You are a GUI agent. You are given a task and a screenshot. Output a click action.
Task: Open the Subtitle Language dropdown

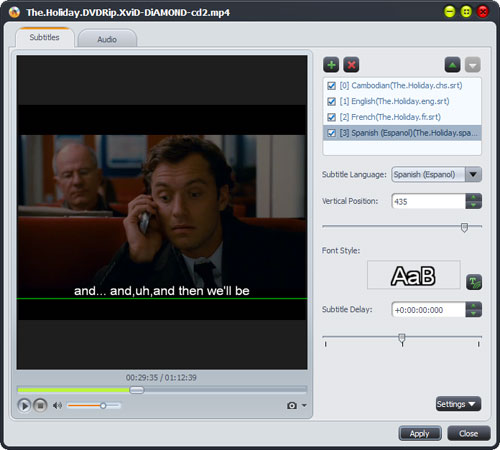(x=436, y=174)
